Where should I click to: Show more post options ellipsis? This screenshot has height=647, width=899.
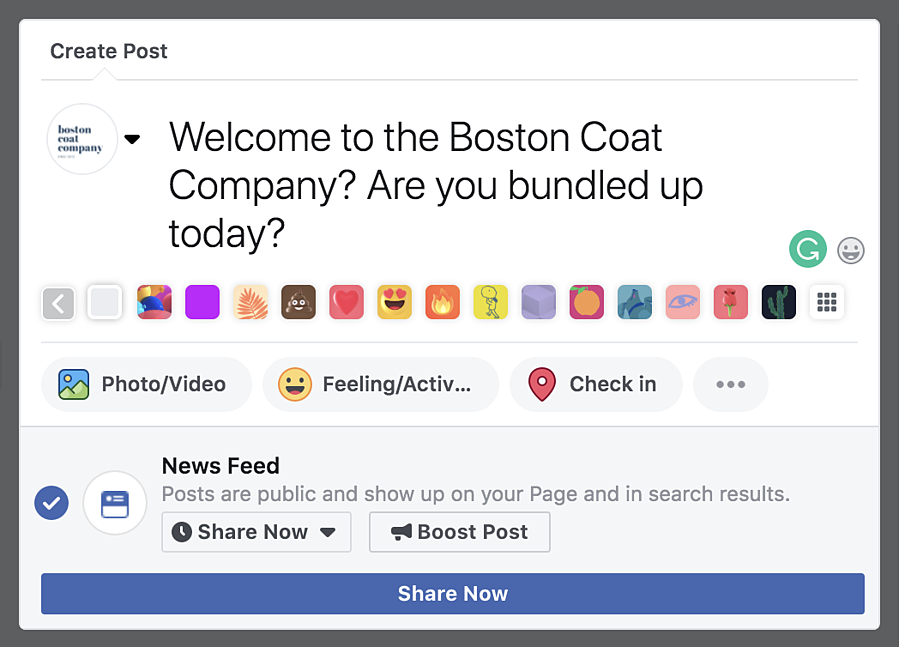coord(730,384)
